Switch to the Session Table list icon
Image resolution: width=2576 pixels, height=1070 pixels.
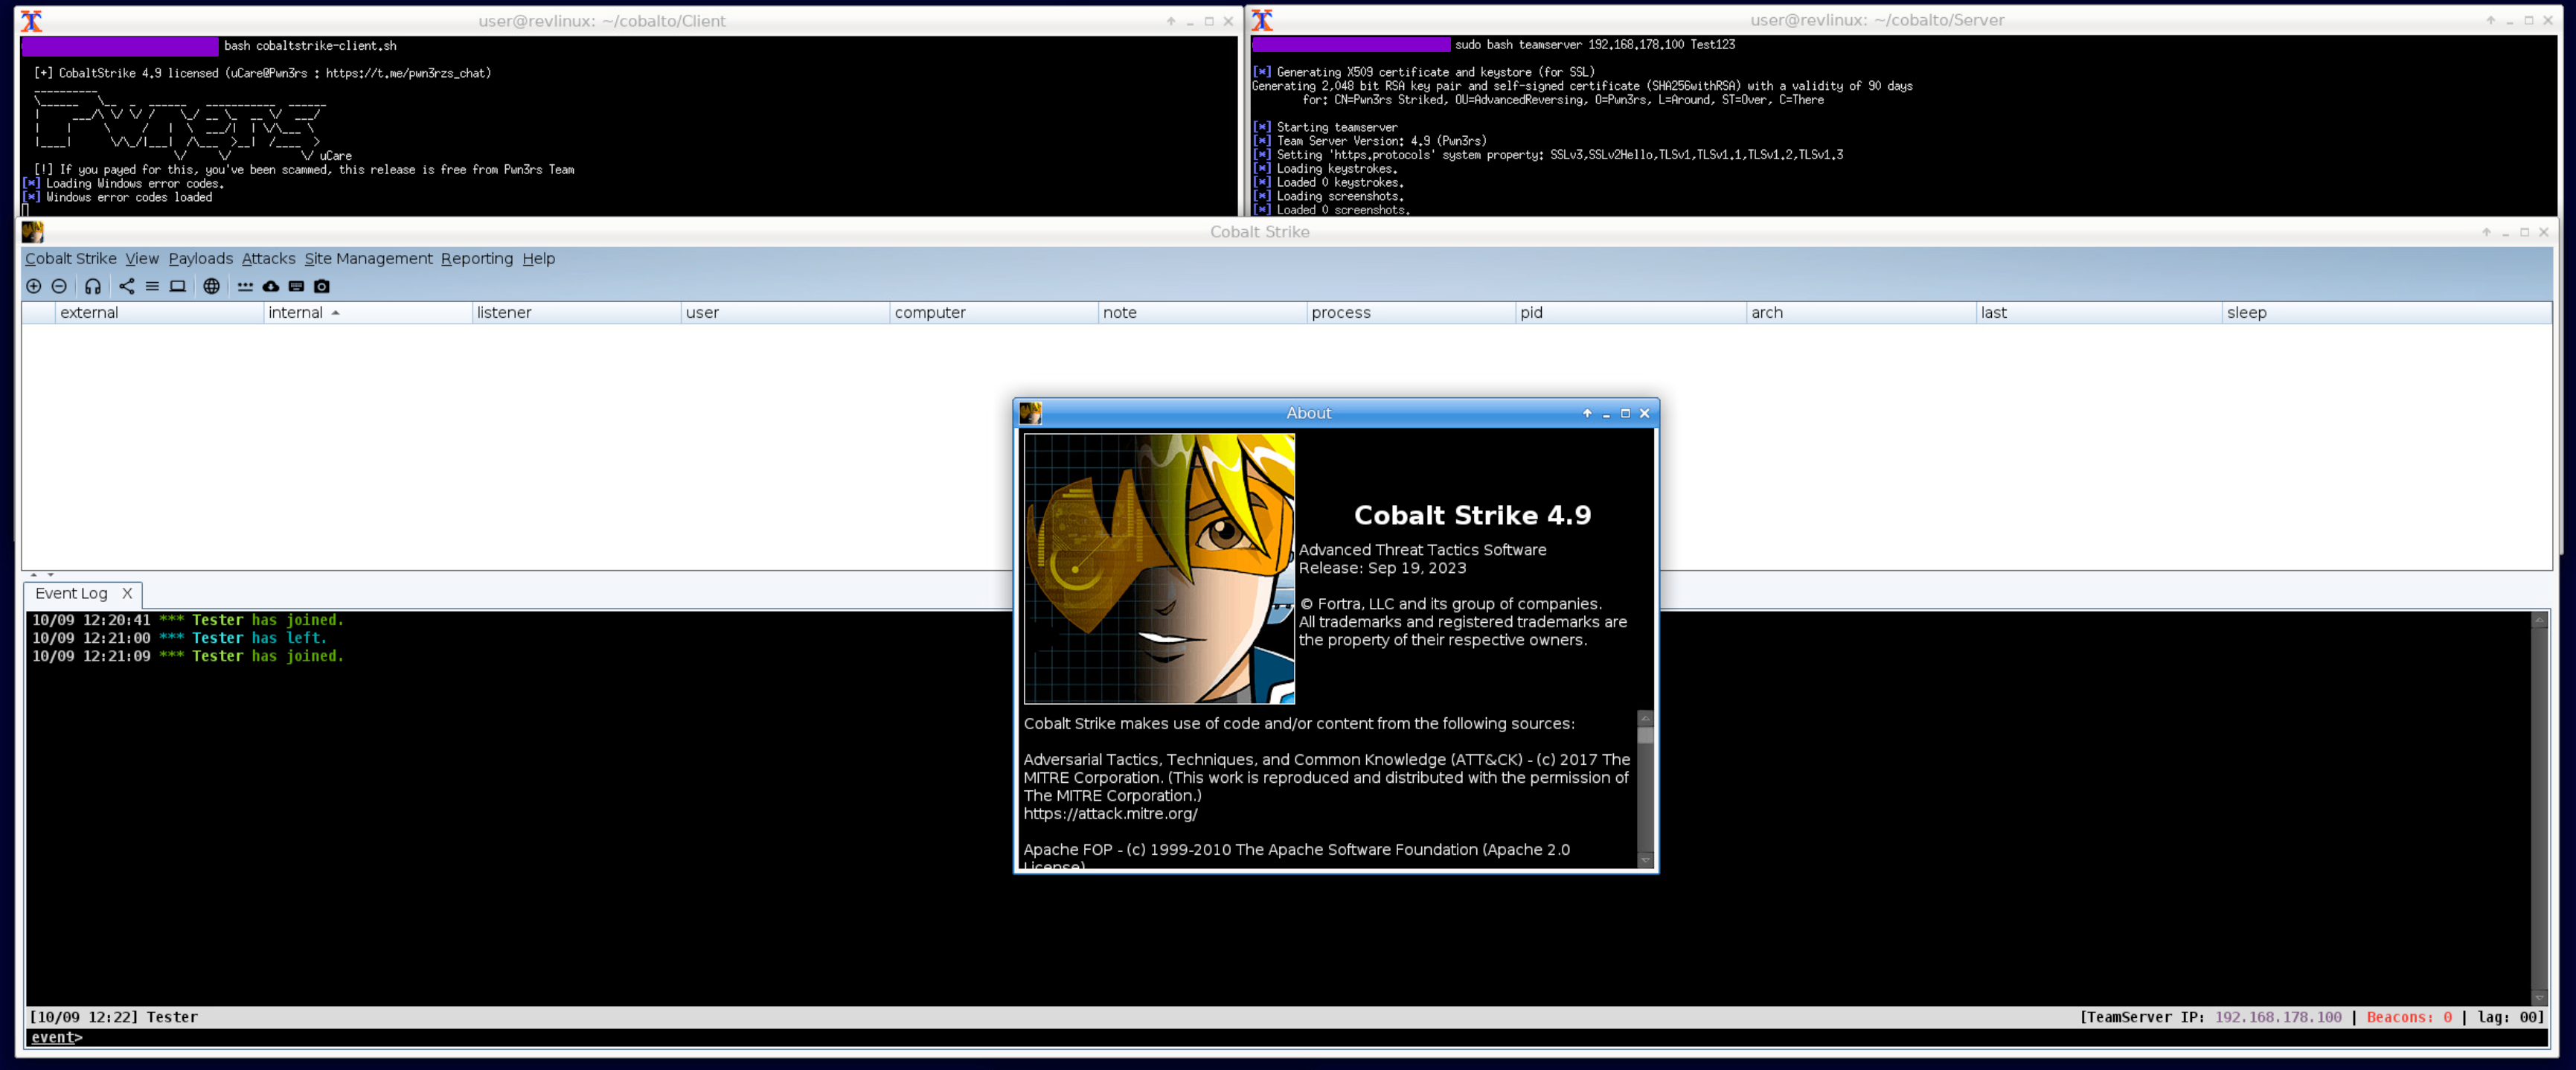(152, 286)
